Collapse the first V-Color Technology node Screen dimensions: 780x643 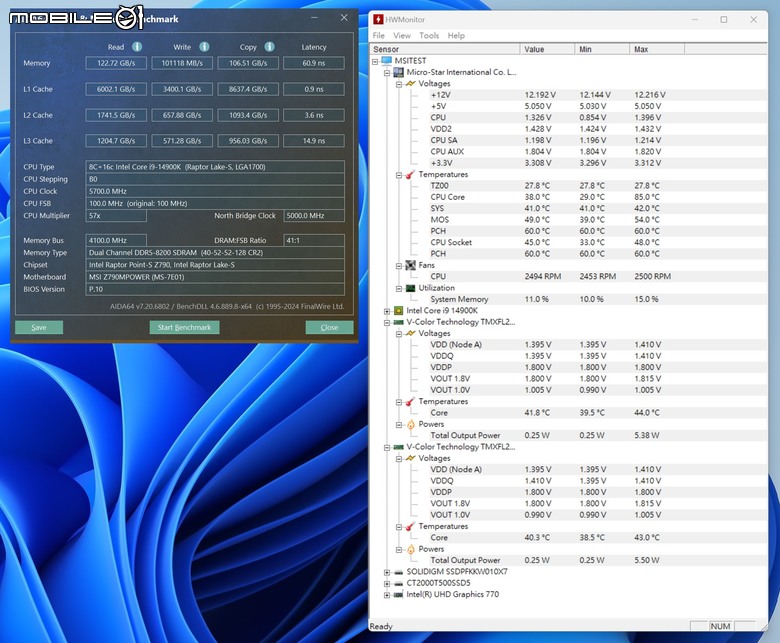click(387, 323)
